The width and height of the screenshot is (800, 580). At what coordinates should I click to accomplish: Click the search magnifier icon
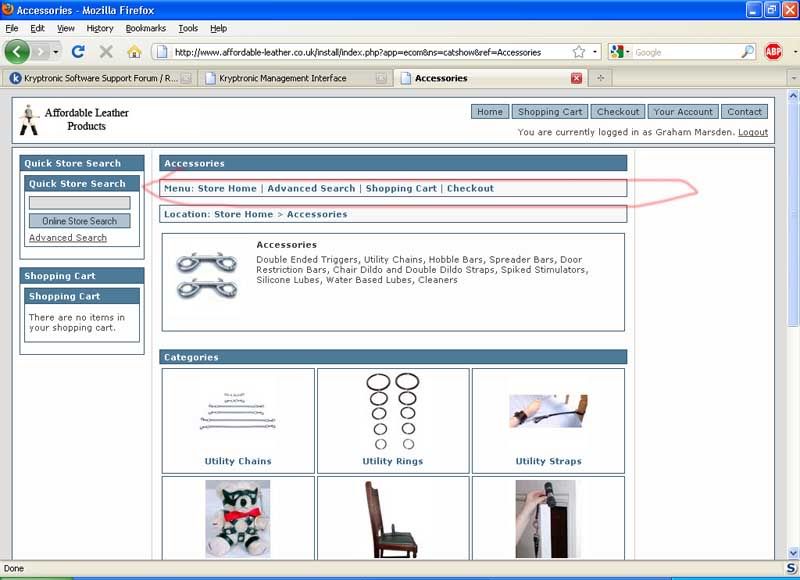[x=747, y=52]
